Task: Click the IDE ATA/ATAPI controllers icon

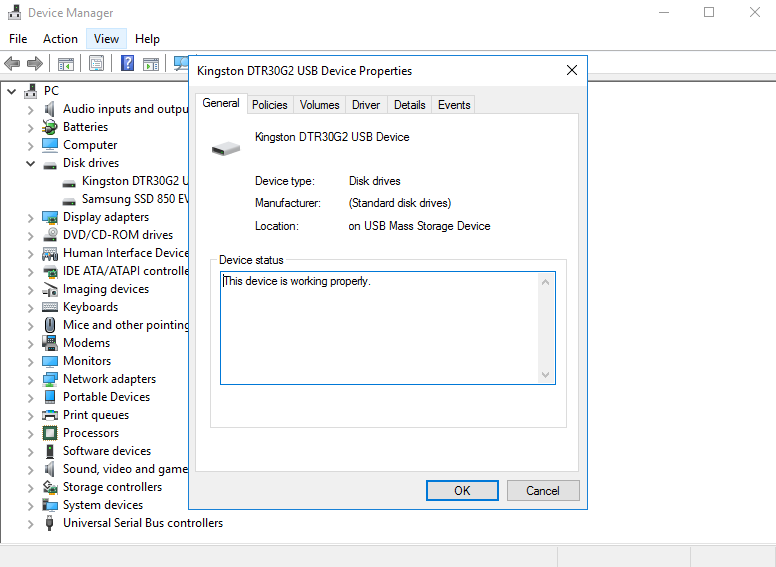Action: 49,271
